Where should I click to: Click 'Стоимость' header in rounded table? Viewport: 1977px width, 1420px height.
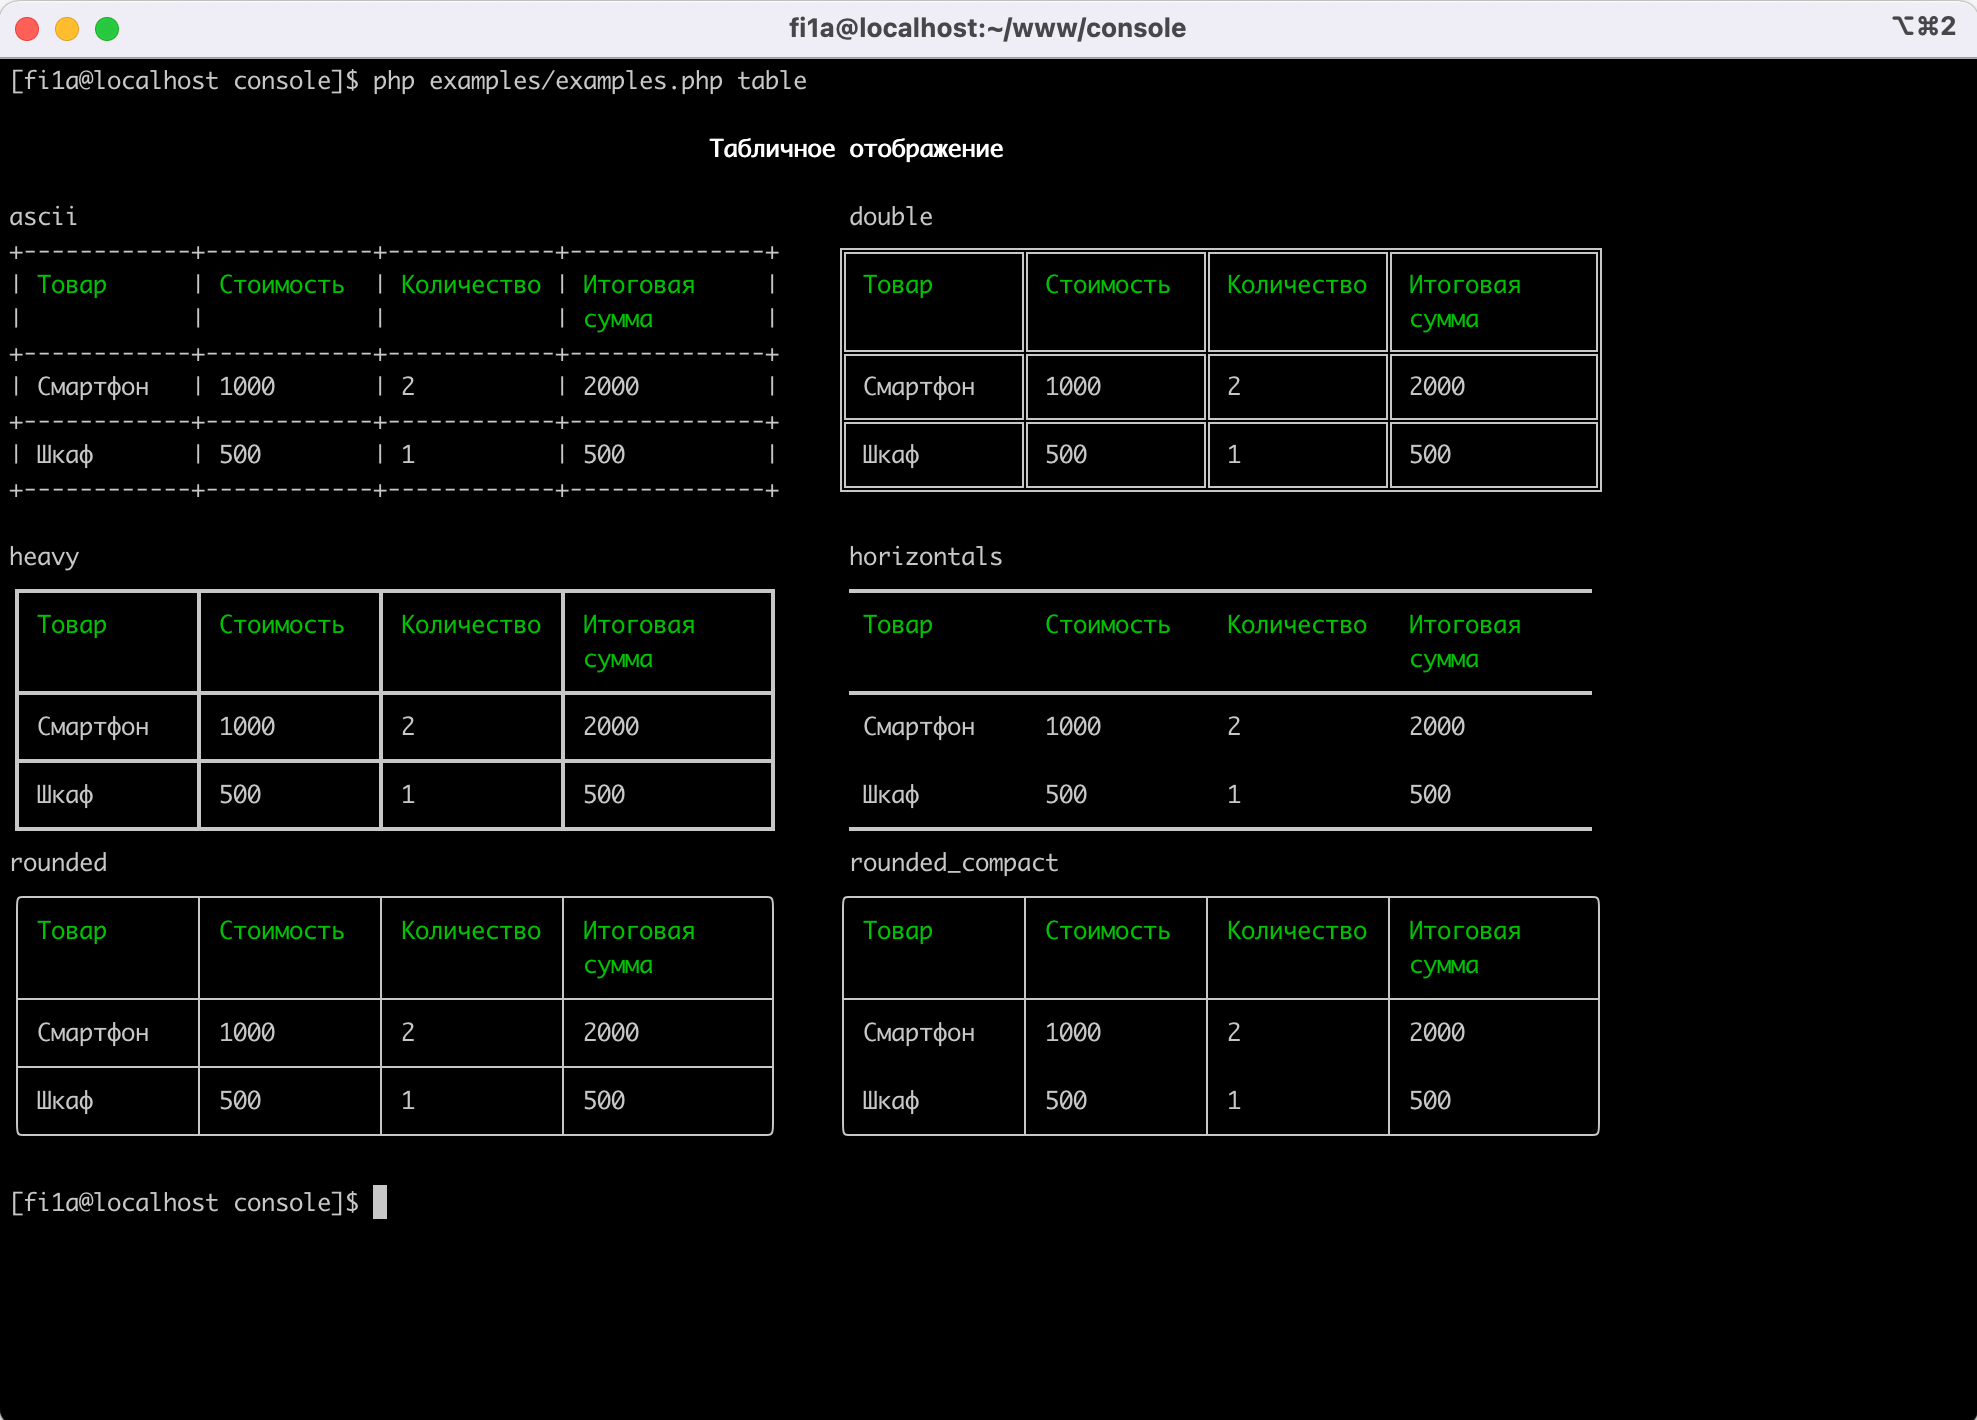tap(282, 931)
